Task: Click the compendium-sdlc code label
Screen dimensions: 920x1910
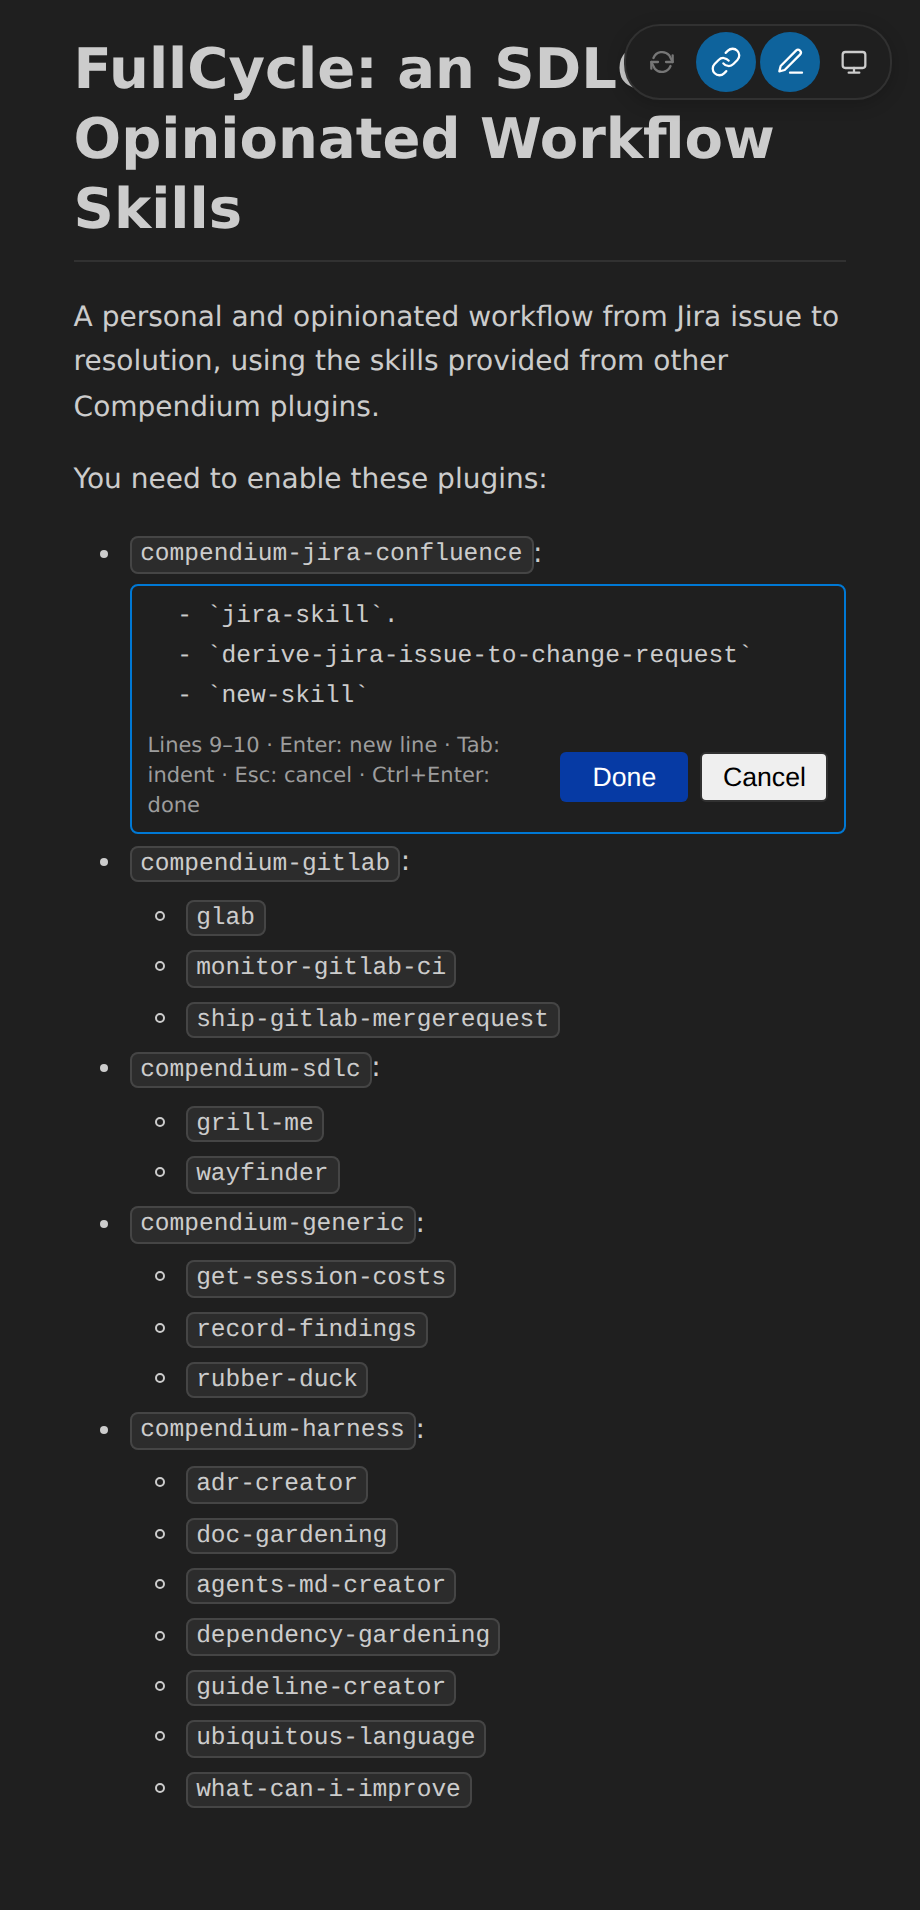Action: coord(251,1069)
